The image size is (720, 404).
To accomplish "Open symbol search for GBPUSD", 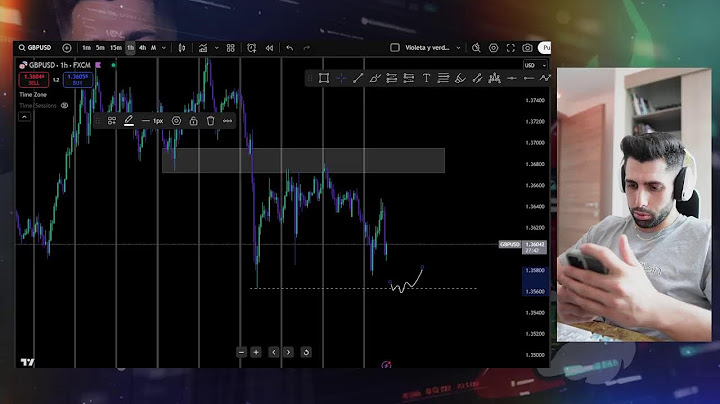I will click(x=35, y=48).
